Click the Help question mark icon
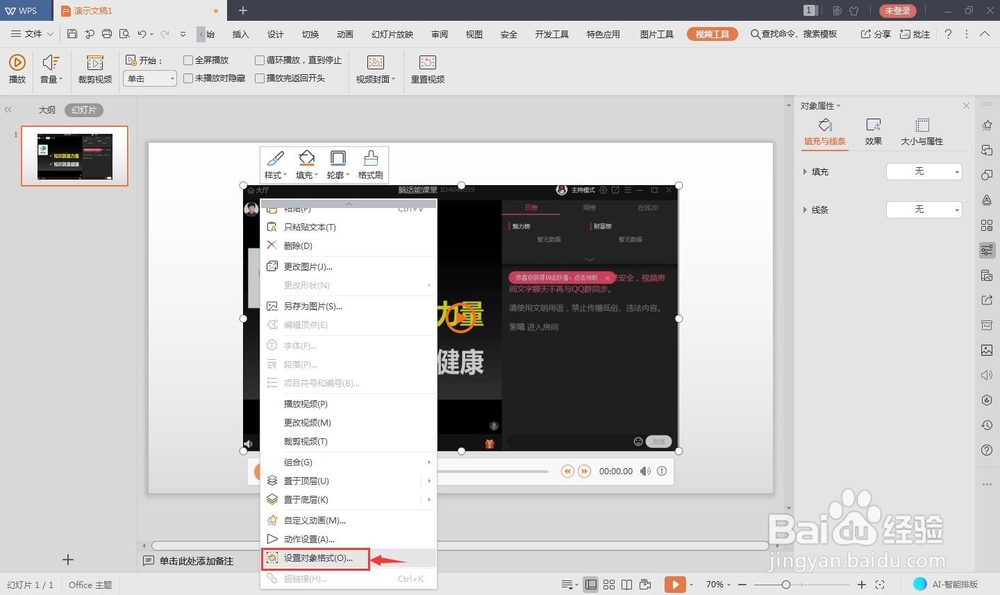 pos(948,34)
